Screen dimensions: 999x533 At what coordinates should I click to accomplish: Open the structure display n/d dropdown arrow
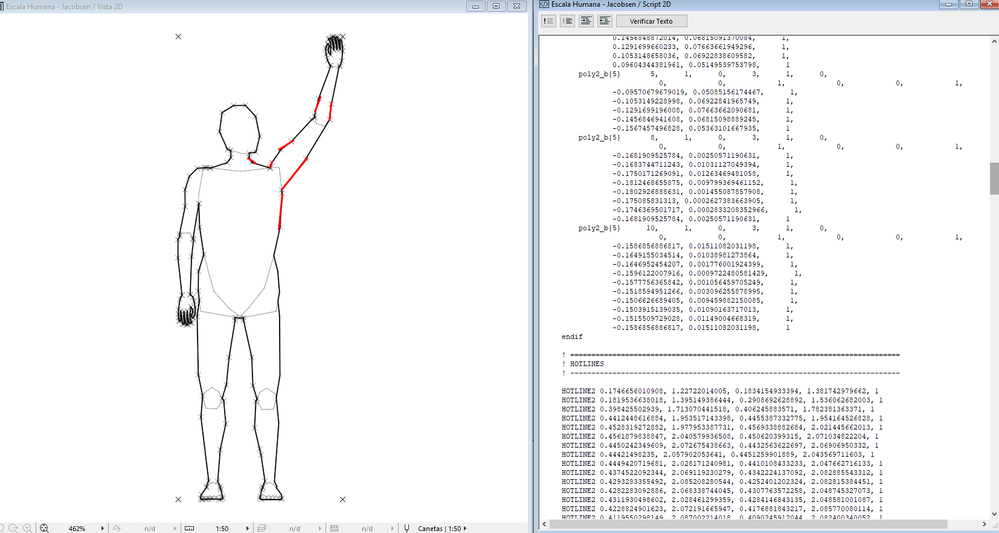(392, 529)
